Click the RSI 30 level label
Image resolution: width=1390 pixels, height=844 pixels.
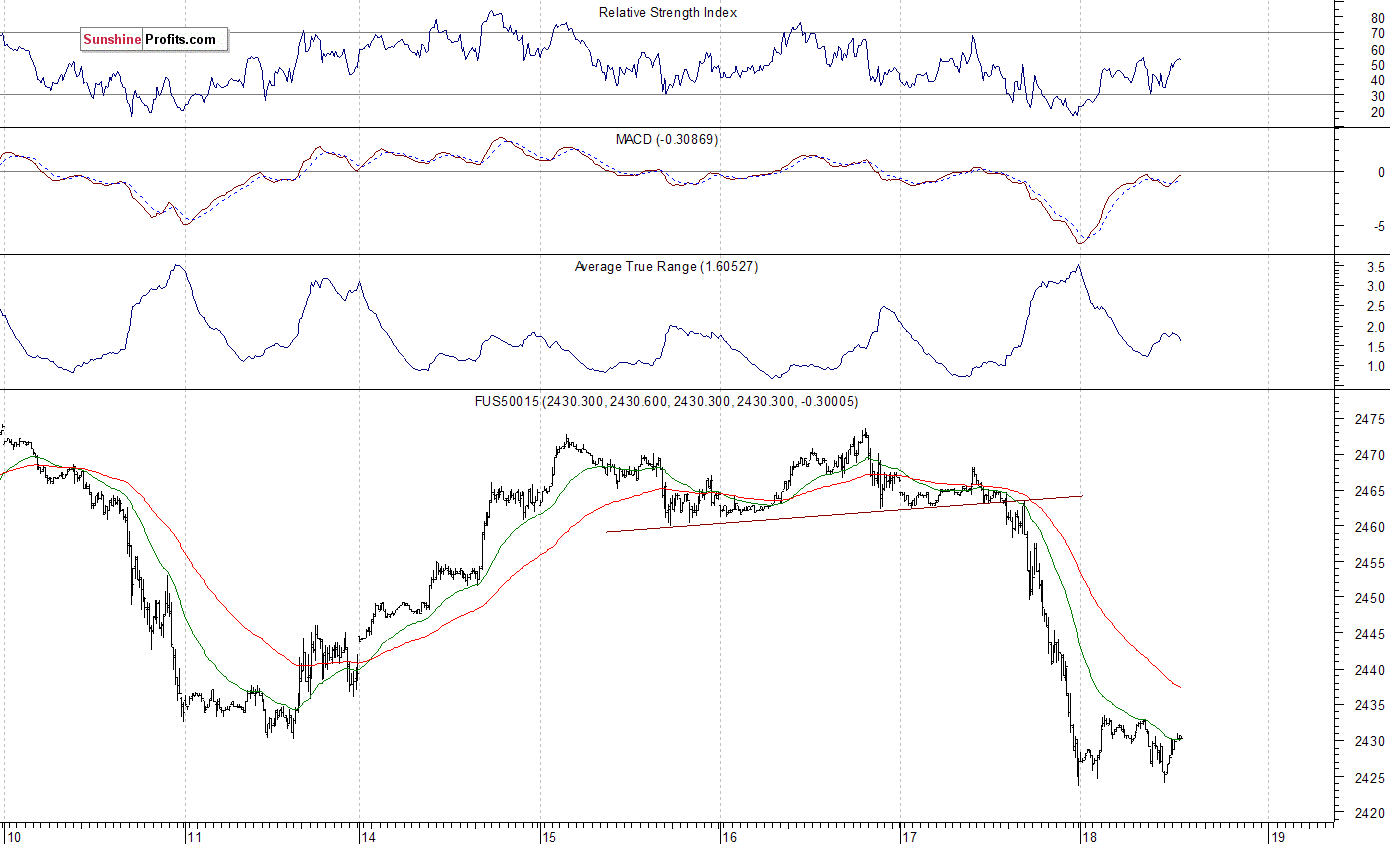tap(1377, 96)
